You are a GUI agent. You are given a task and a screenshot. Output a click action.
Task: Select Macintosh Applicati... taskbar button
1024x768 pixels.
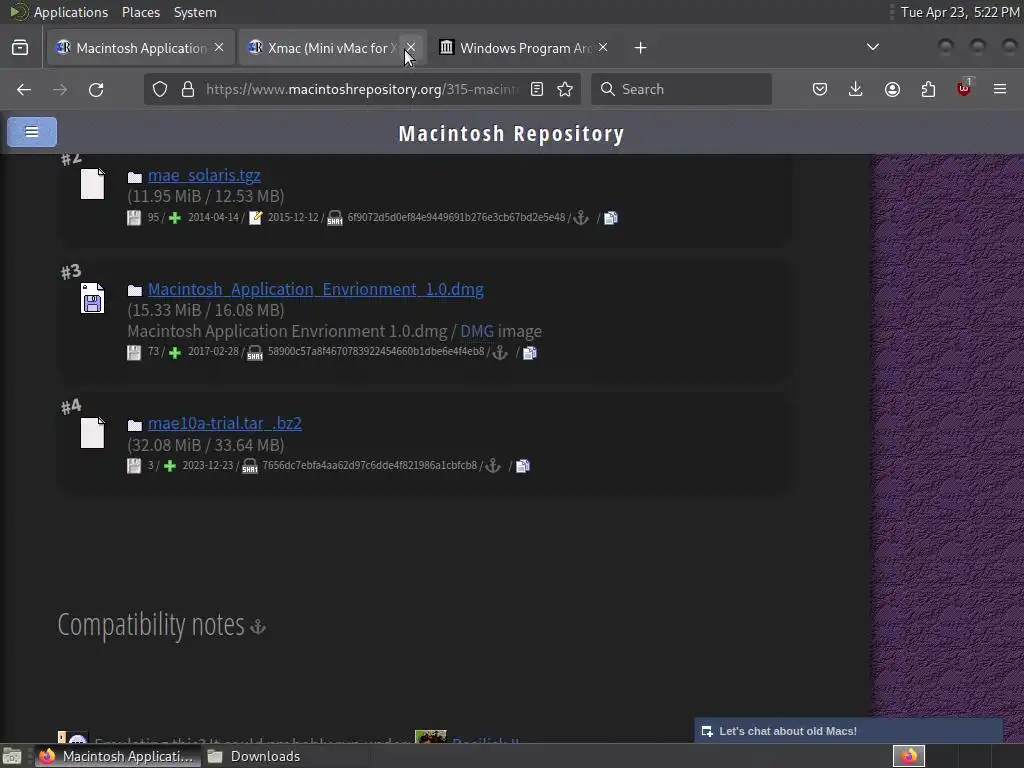[x=117, y=756]
